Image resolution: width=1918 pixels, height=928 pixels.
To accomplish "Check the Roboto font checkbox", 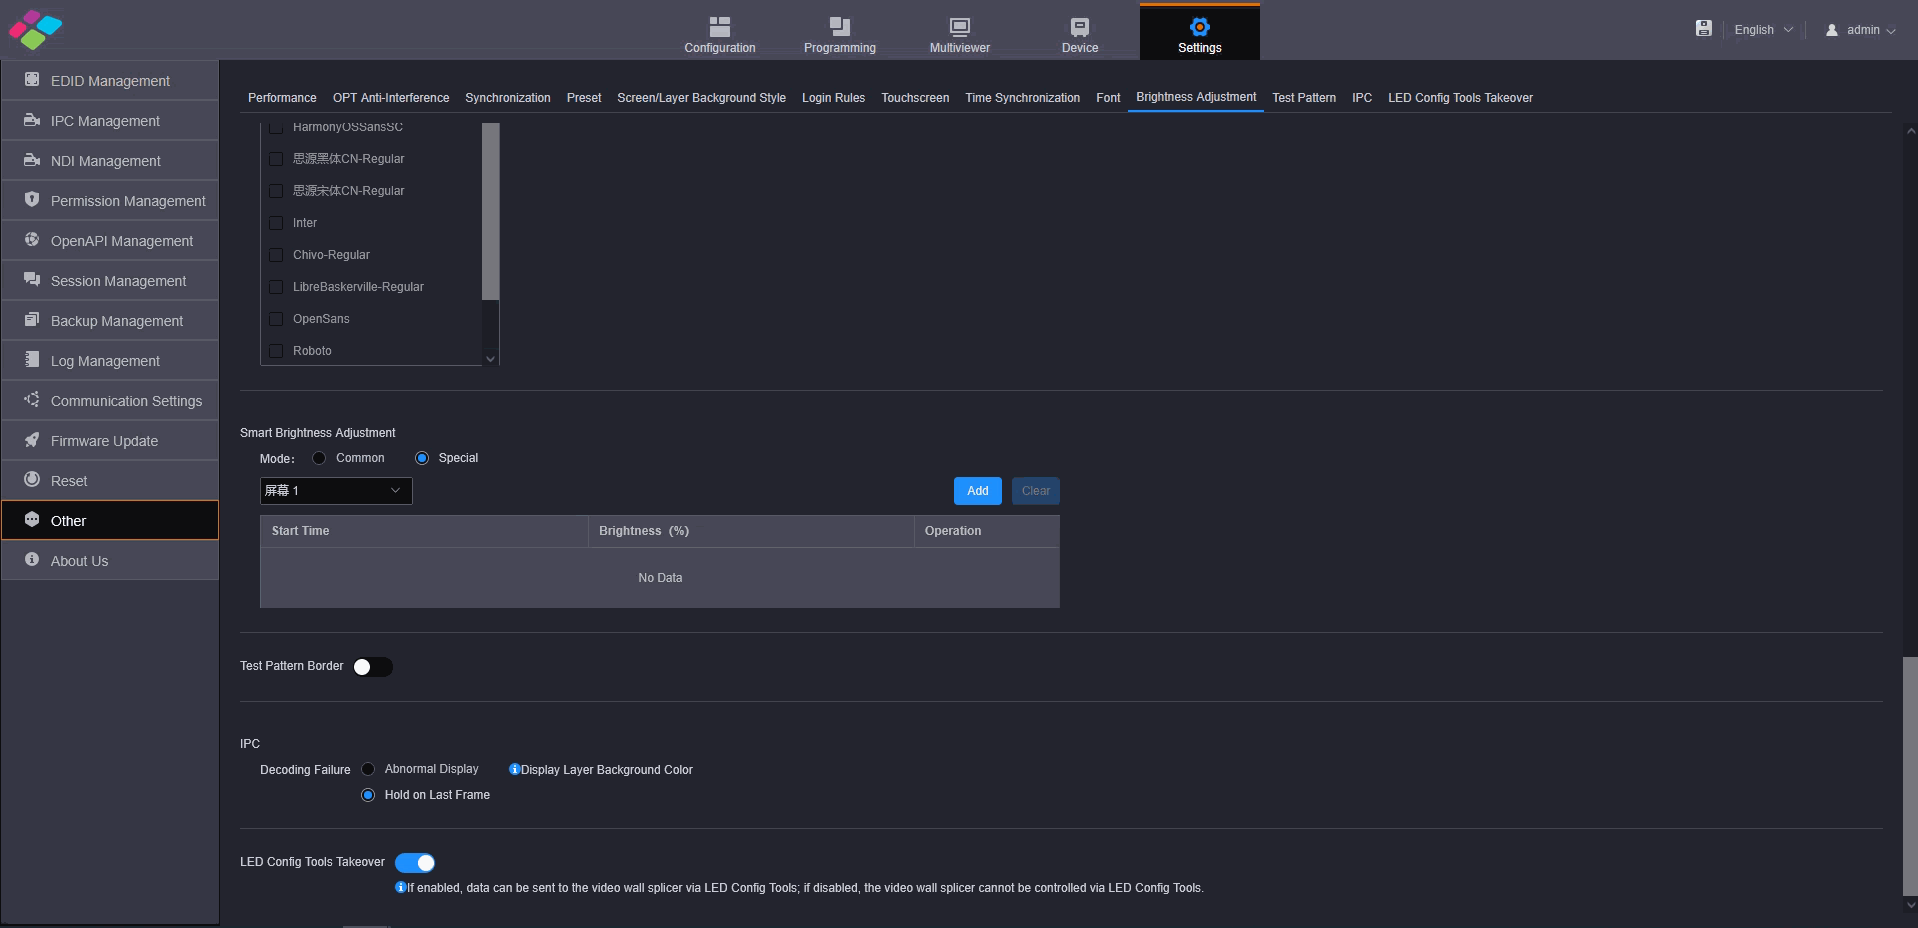I will pos(276,351).
